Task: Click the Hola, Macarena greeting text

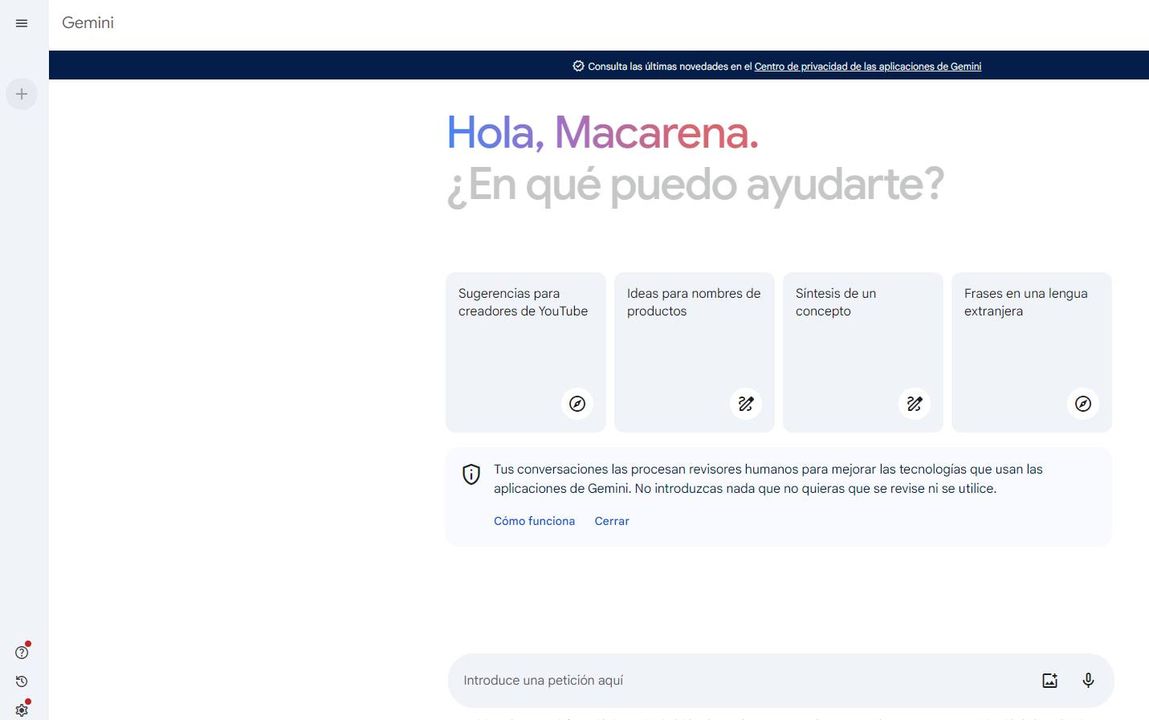Action: (602, 133)
